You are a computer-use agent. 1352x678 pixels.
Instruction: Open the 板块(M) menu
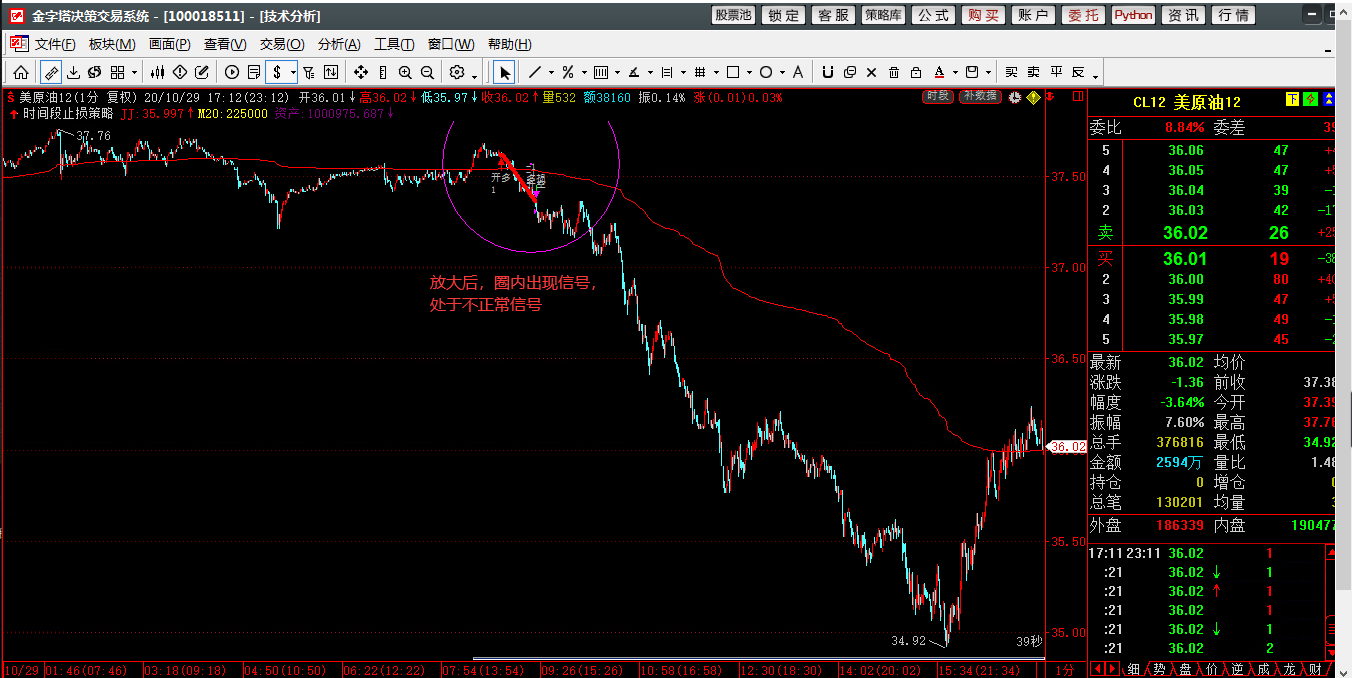point(112,44)
